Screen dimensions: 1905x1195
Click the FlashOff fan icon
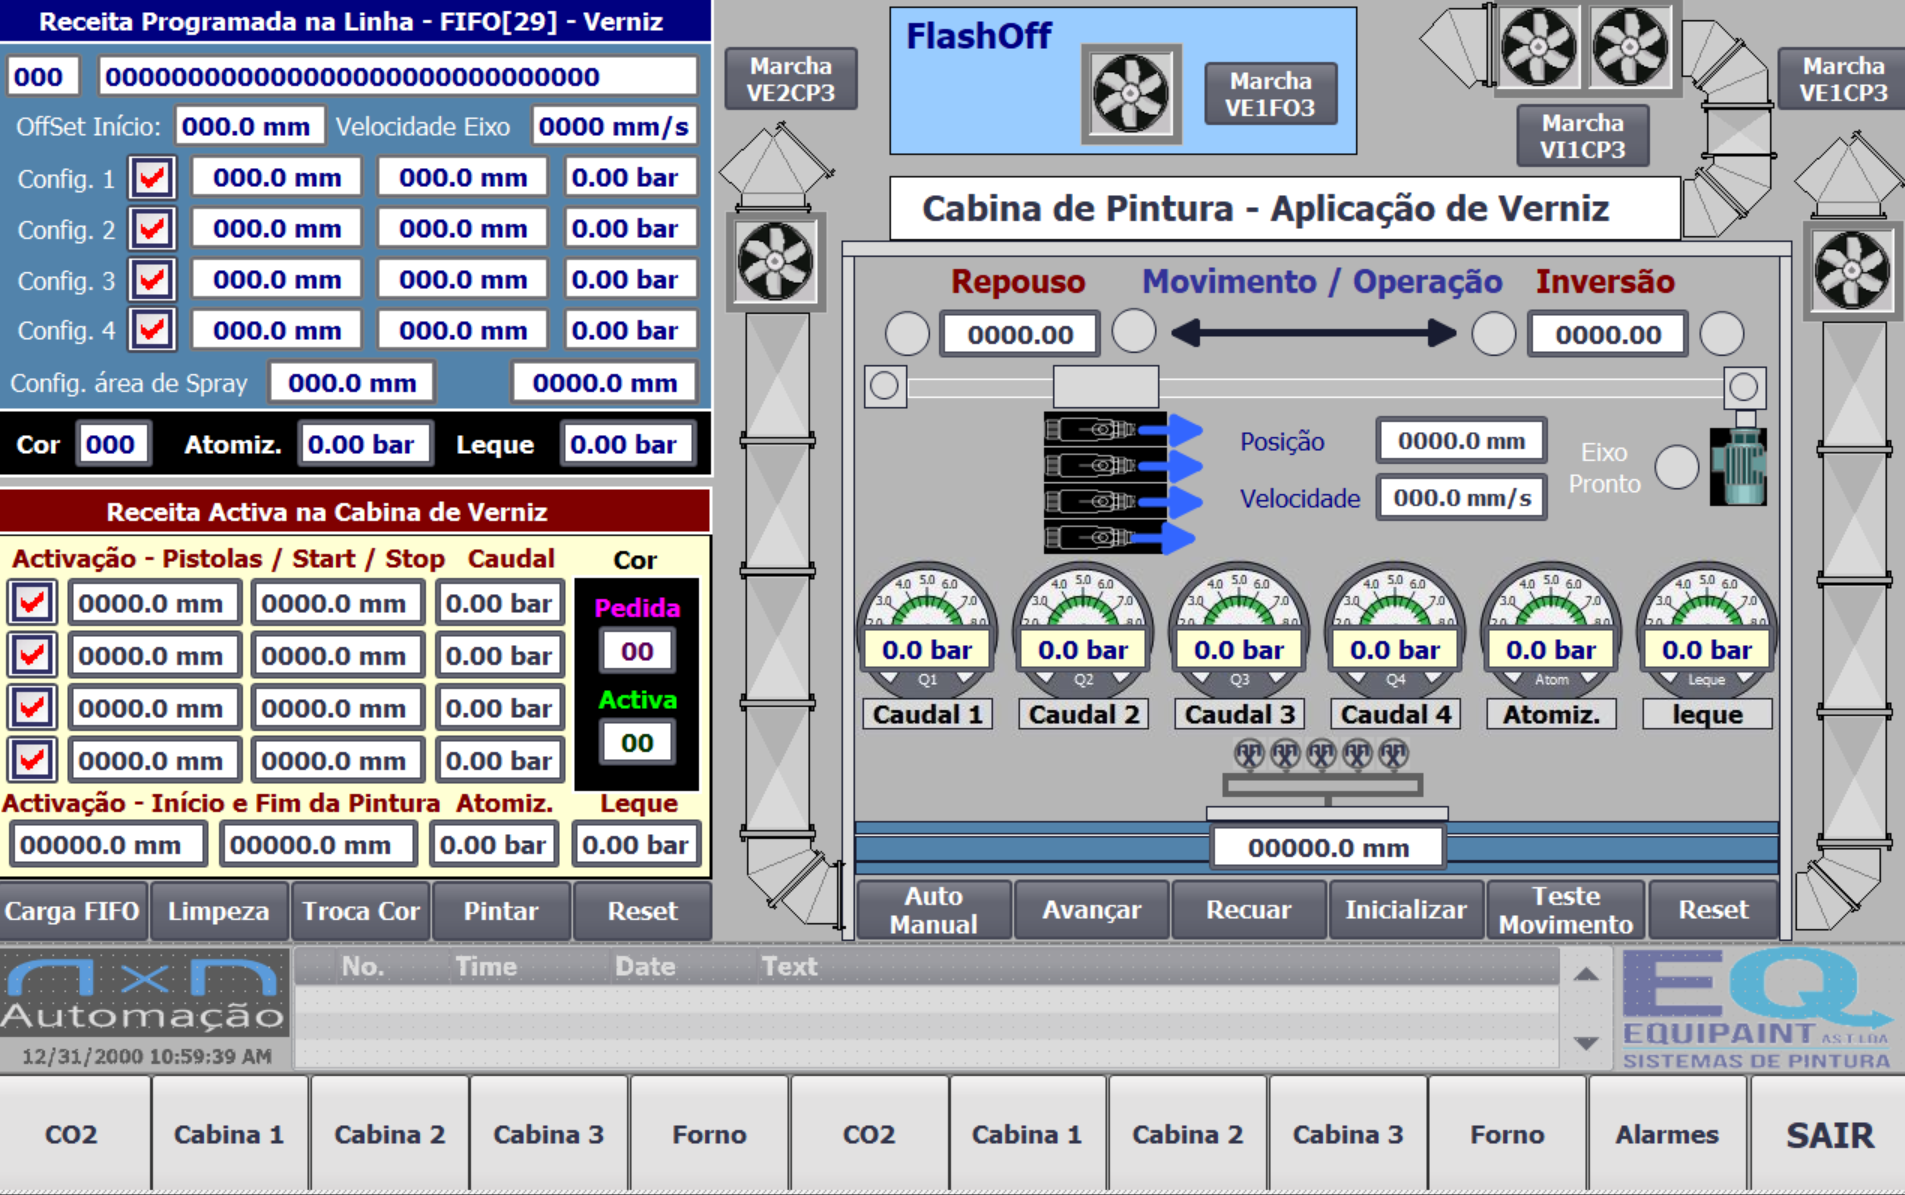pyautogui.click(x=1131, y=94)
